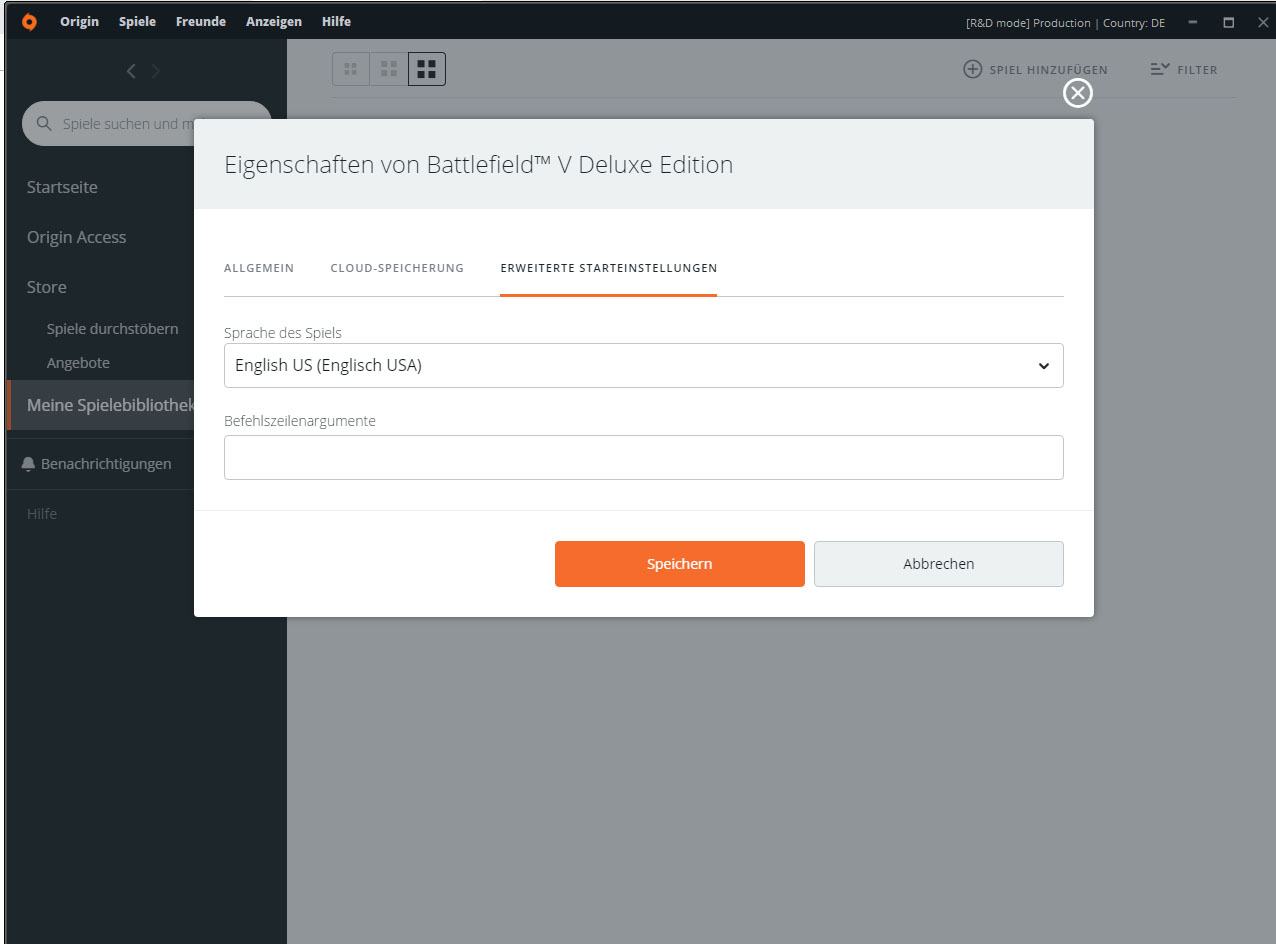
Task: Maximize the Origin window
Action: coord(1229,22)
